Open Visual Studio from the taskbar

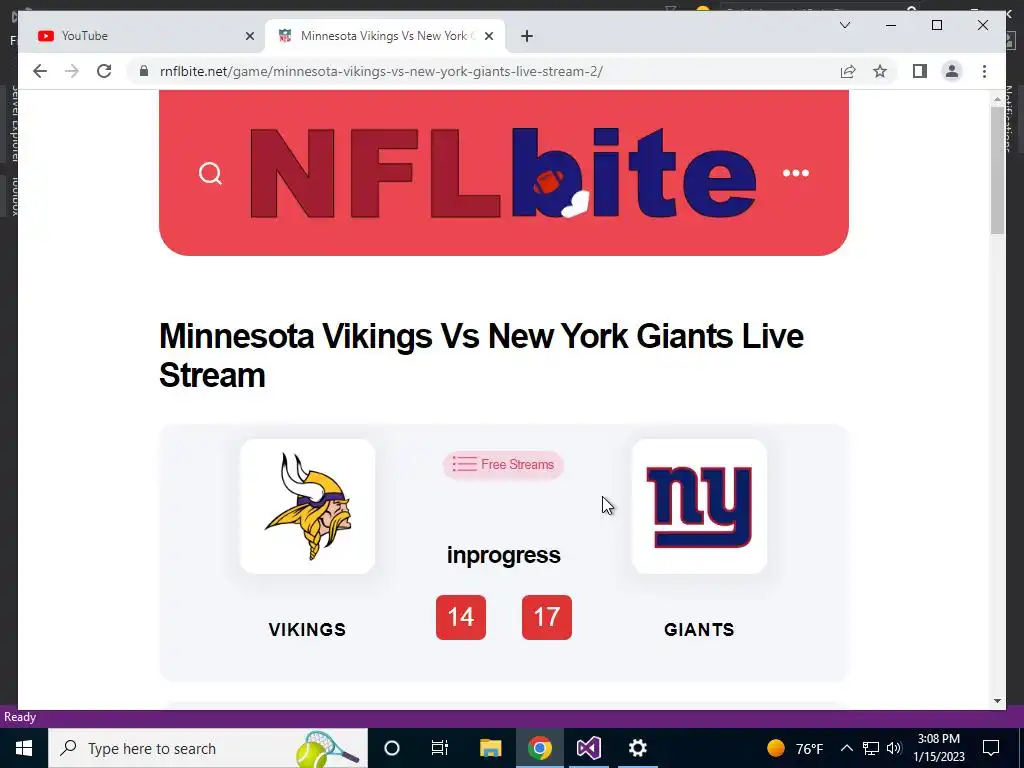pyautogui.click(x=588, y=748)
